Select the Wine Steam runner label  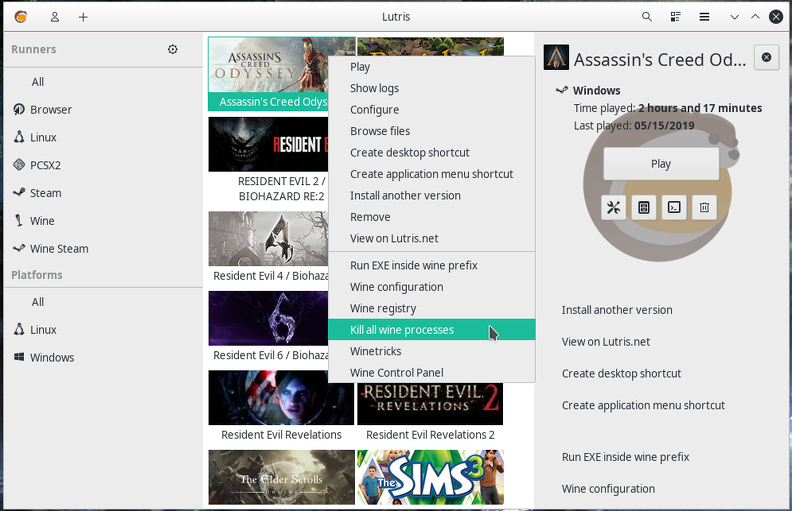click(59, 248)
